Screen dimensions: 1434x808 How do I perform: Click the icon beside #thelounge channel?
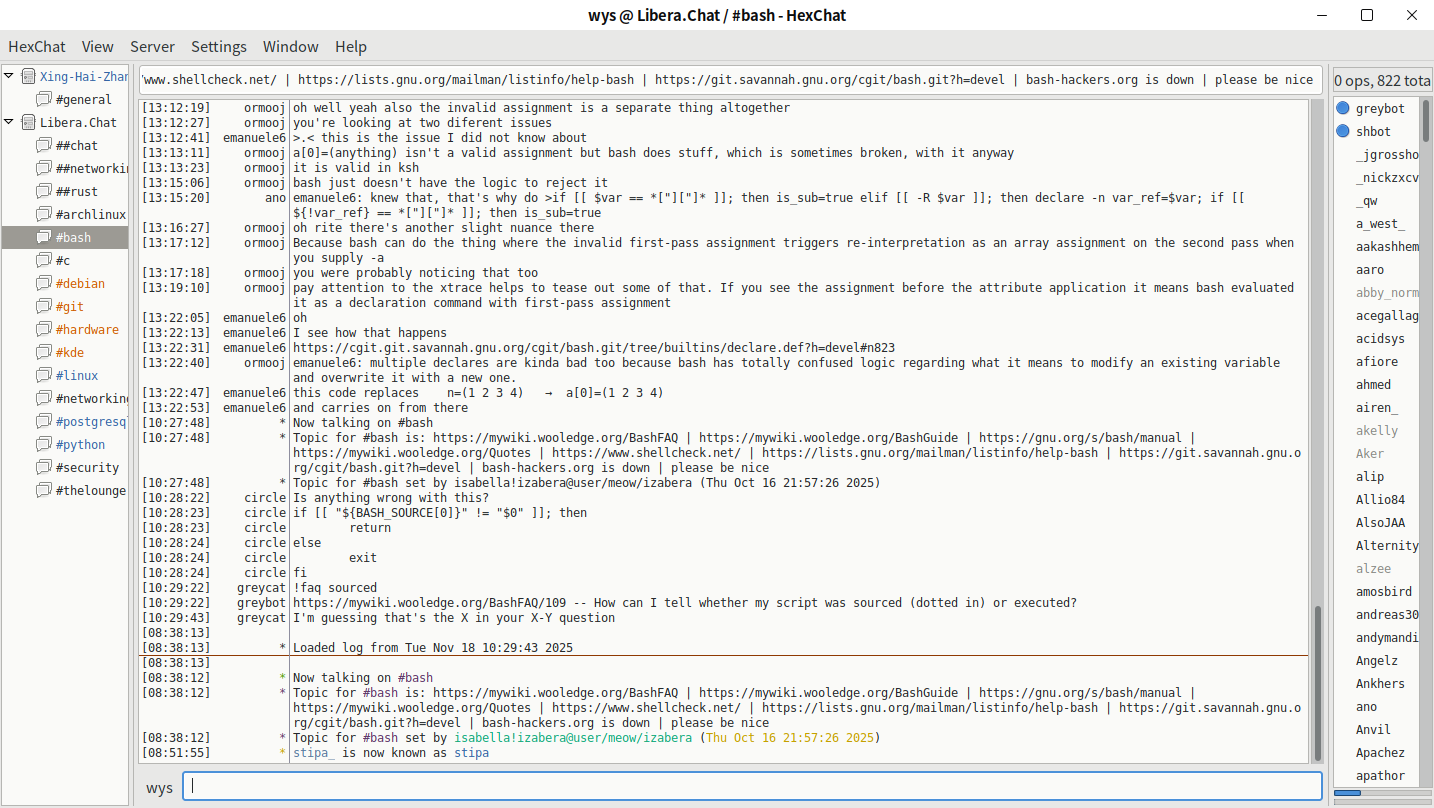[43, 491]
